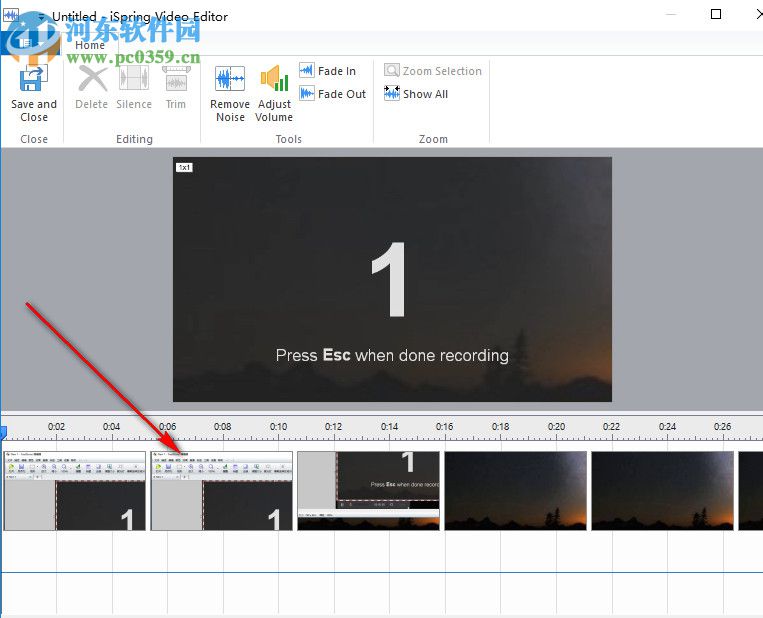Choose the Trim tool icon

pyautogui.click(x=176, y=78)
